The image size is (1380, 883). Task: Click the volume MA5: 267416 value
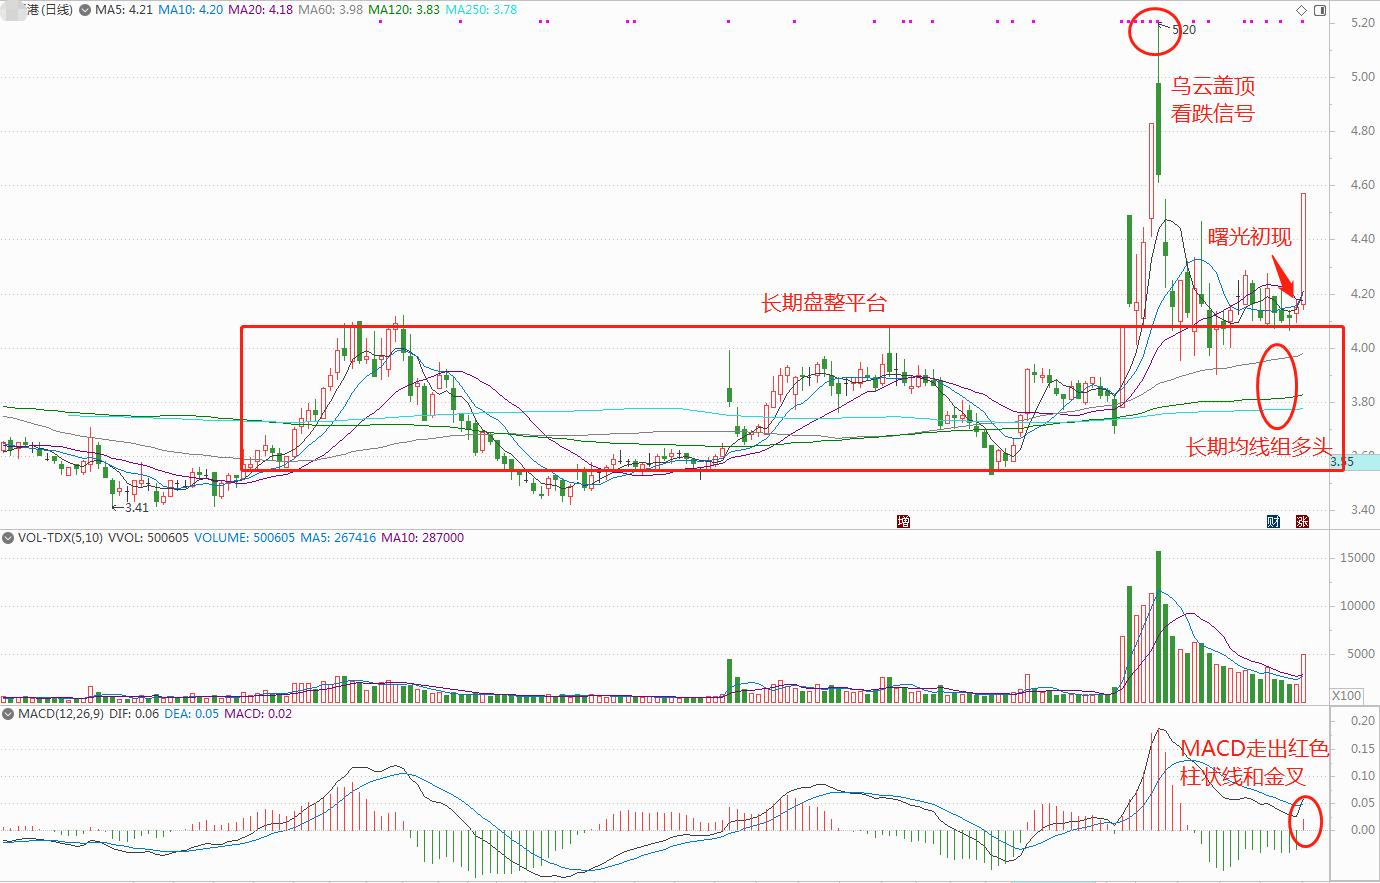tap(338, 538)
